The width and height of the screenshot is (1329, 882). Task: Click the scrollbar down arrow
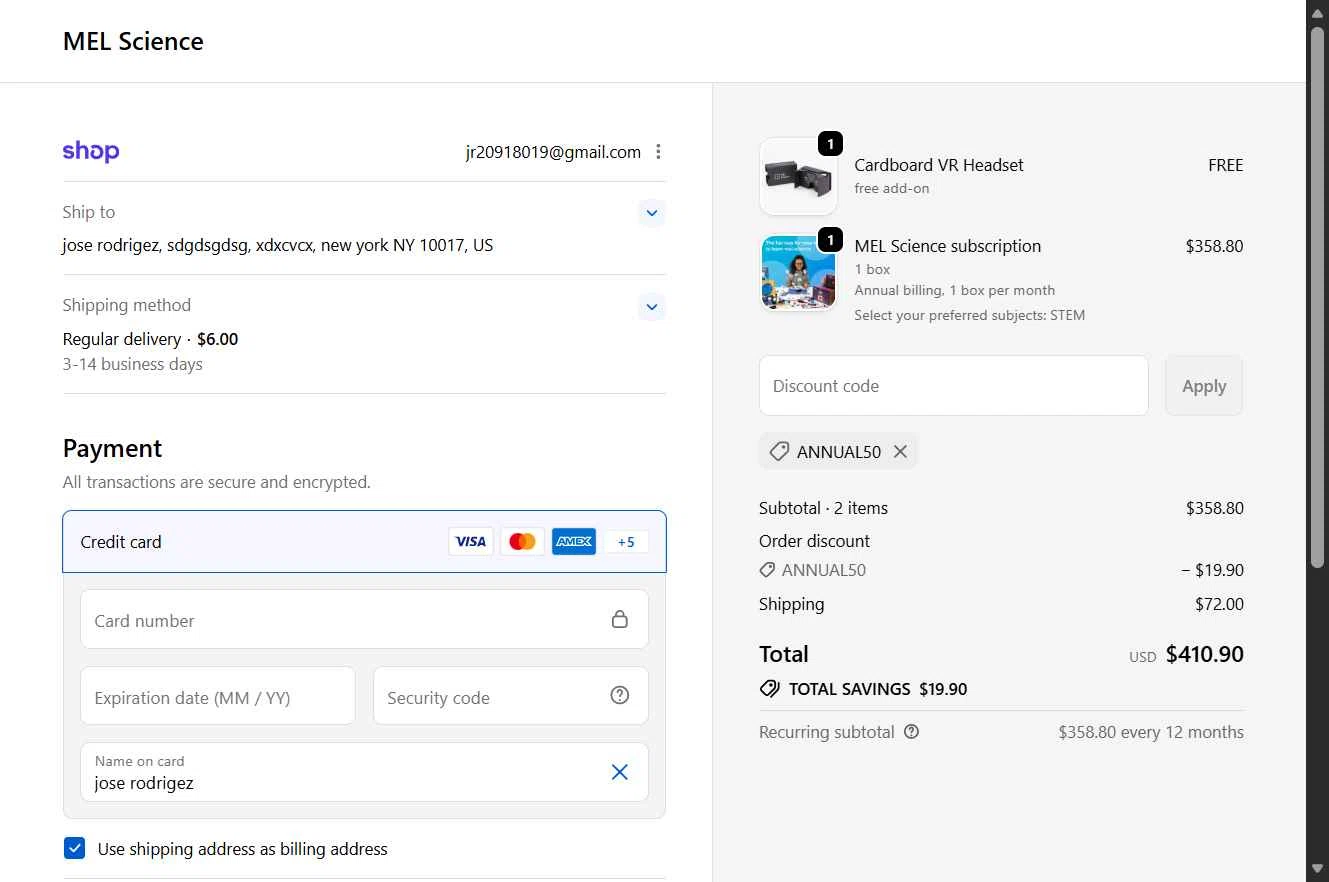coord(1318,869)
